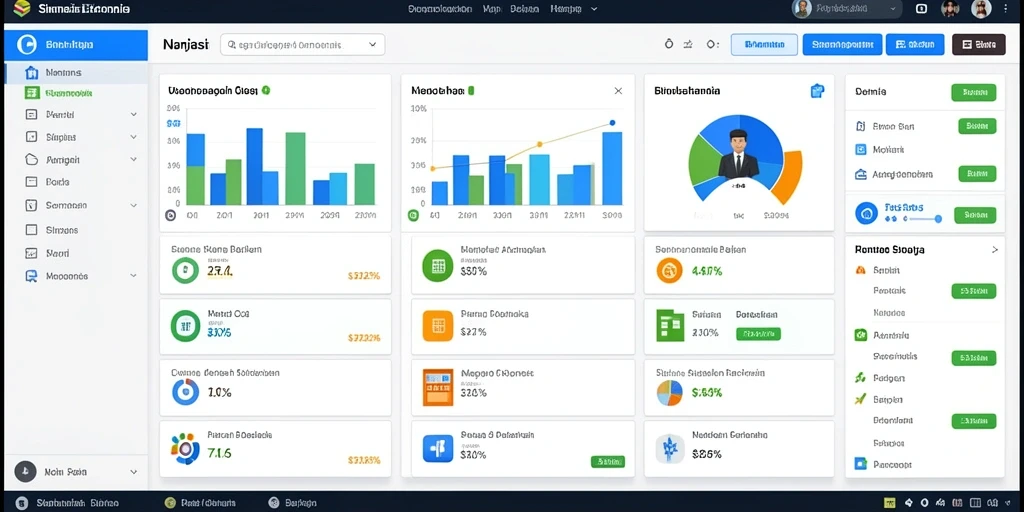Click the dark button in the top toolbar

click(978, 44)
